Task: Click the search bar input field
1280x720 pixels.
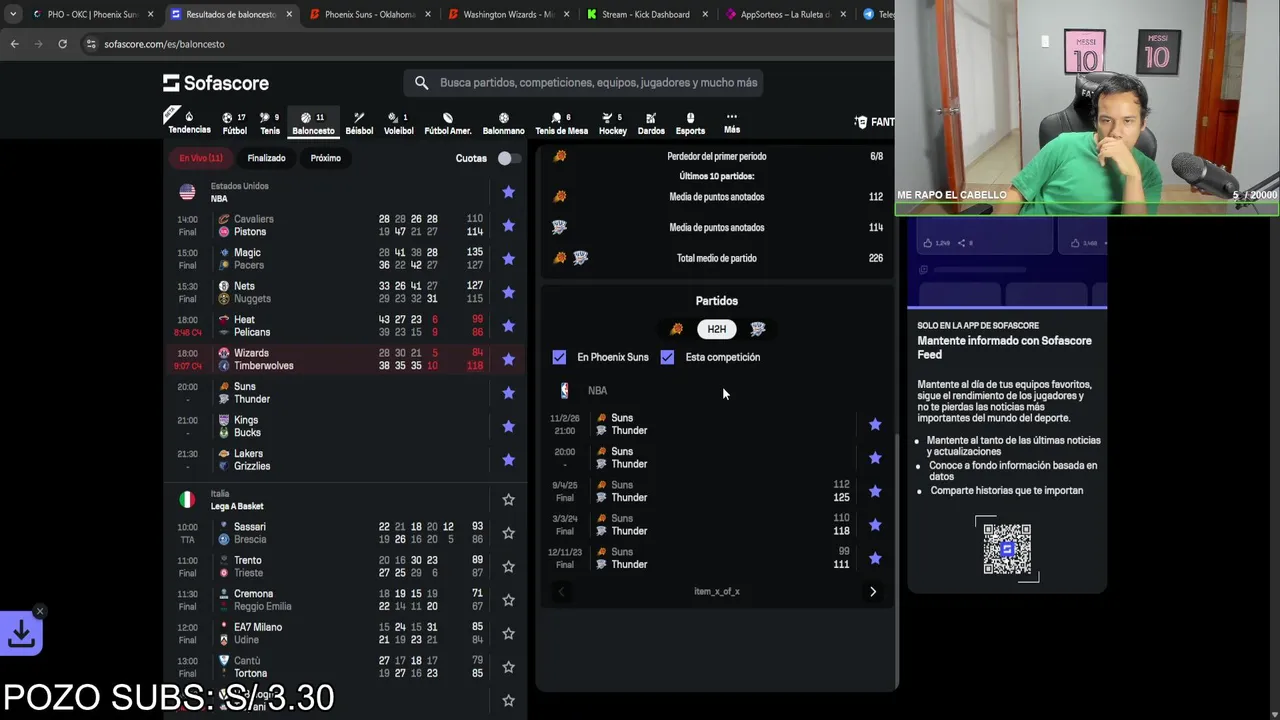Action: 584,83
